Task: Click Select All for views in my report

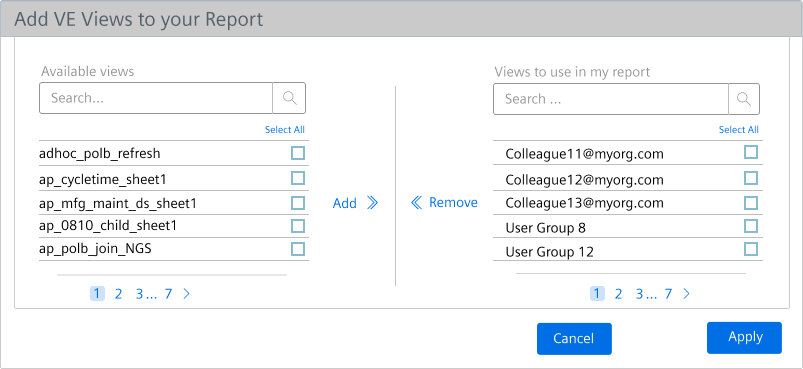Action: click(738, 130)
